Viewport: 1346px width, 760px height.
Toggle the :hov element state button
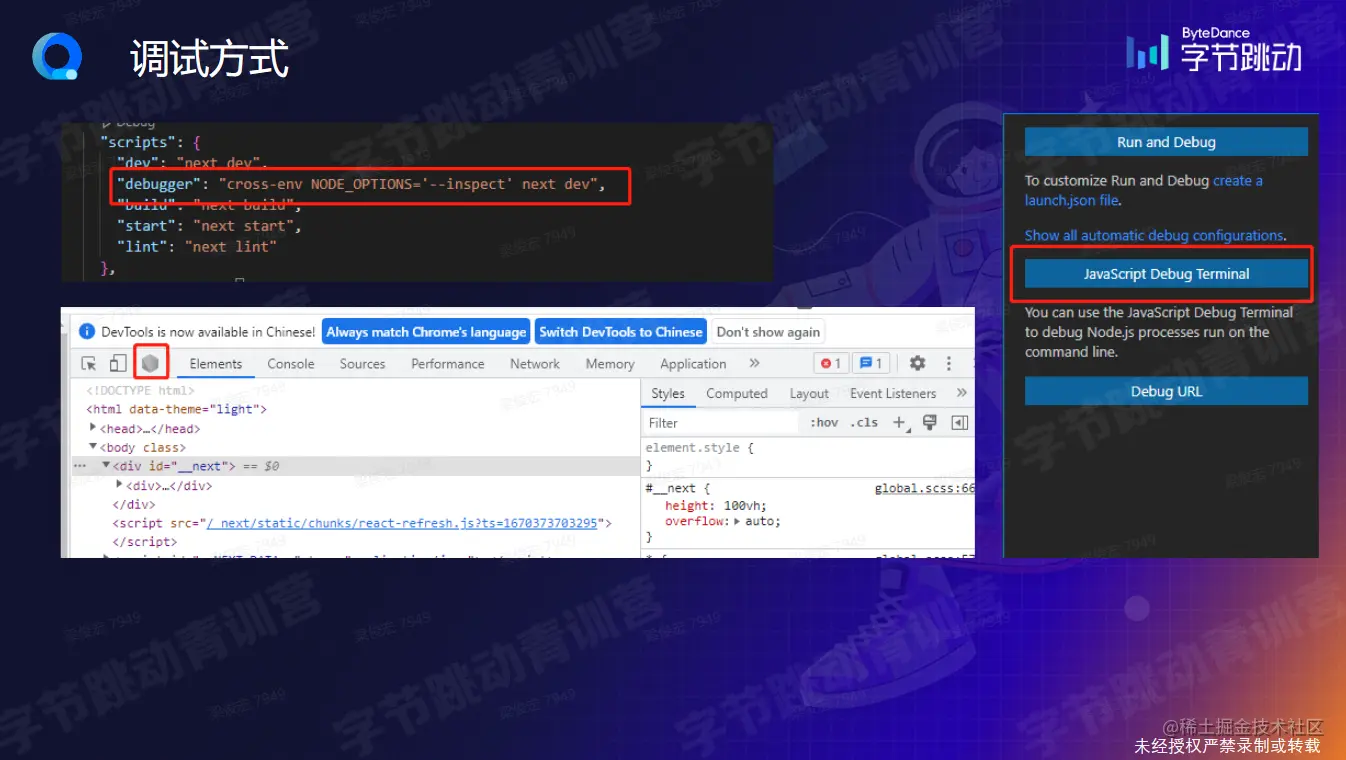coord(825,423)
